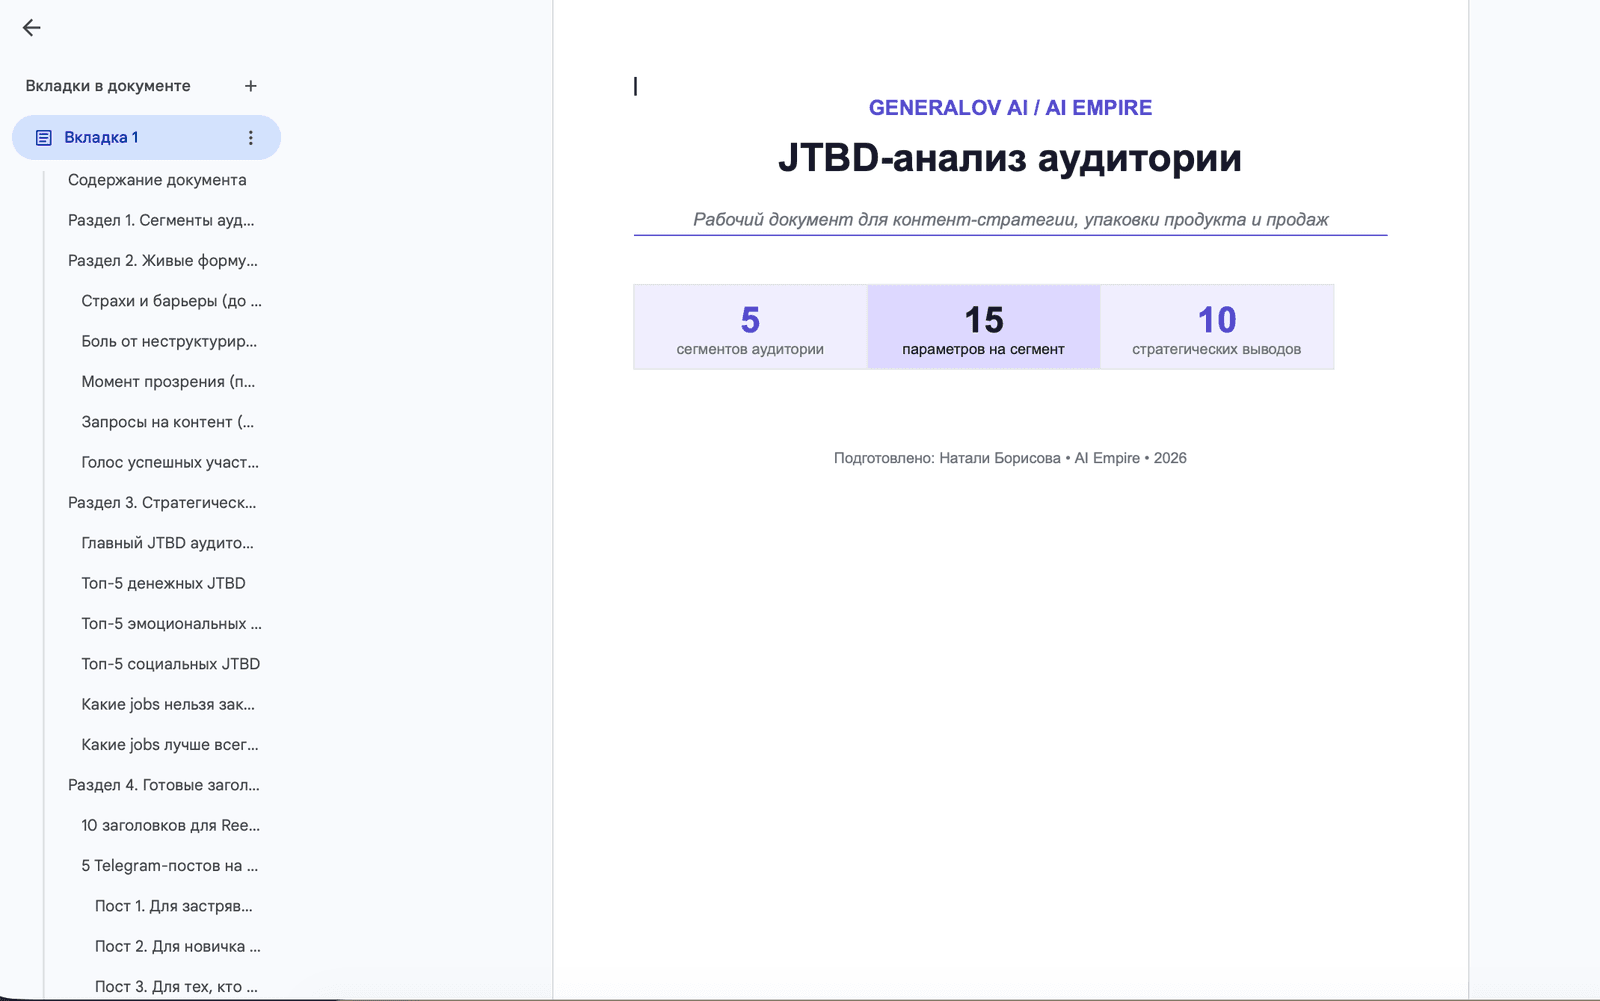Click the Вкладки в документе header
Screen dimensions: 1600x1001
tap(108, 86)
